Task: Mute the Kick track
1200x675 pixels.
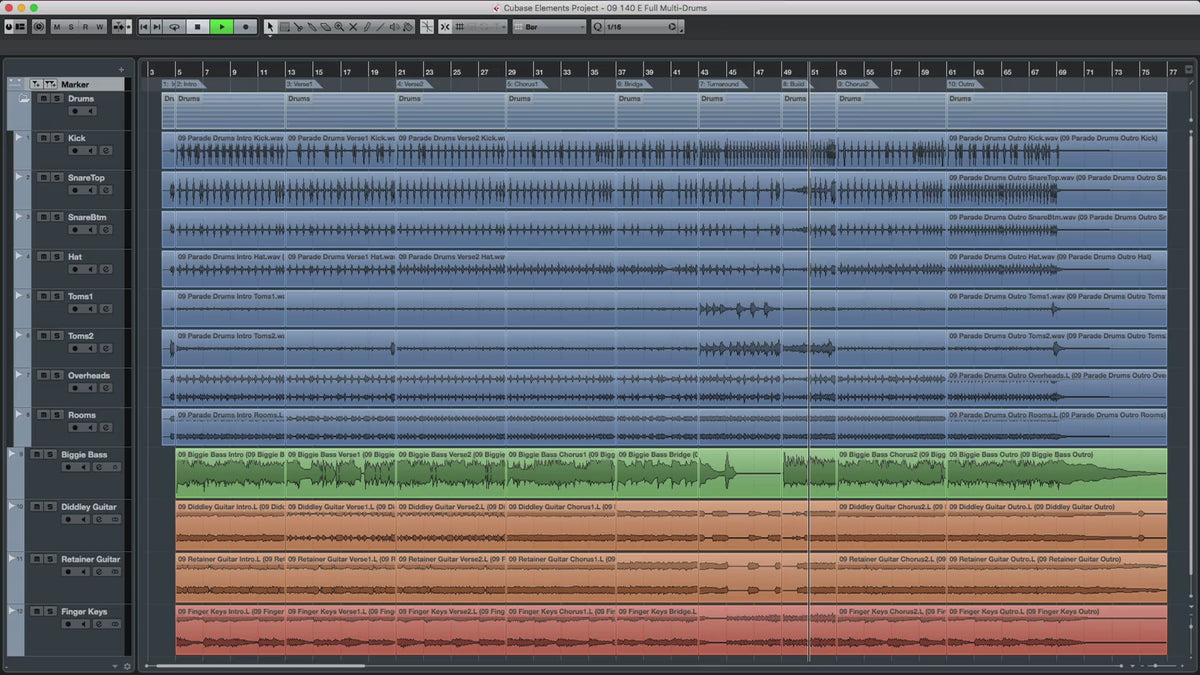Action: click(43, 138)
